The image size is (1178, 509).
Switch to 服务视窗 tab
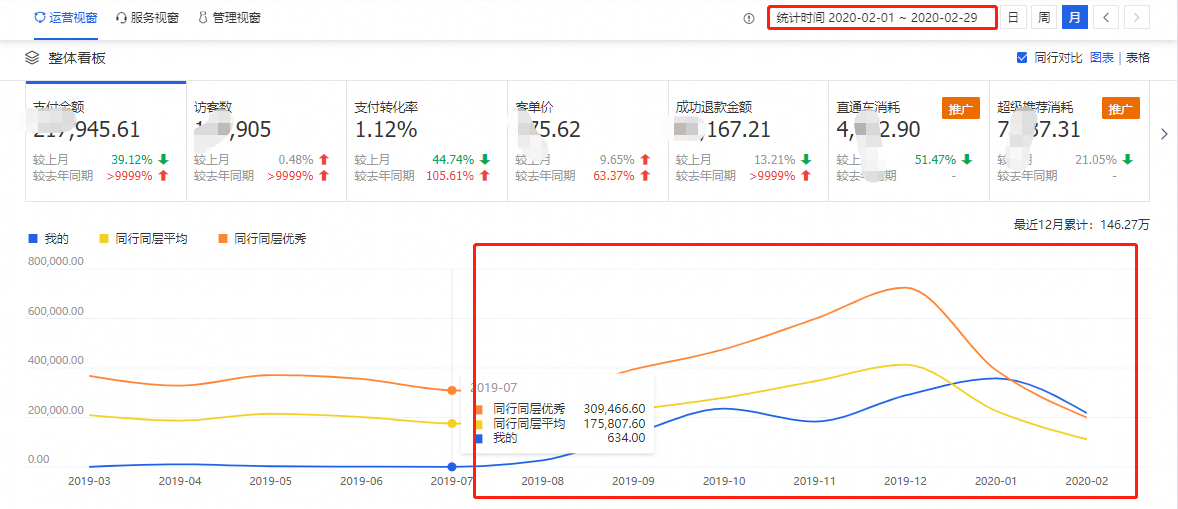(x=154, y=18)
